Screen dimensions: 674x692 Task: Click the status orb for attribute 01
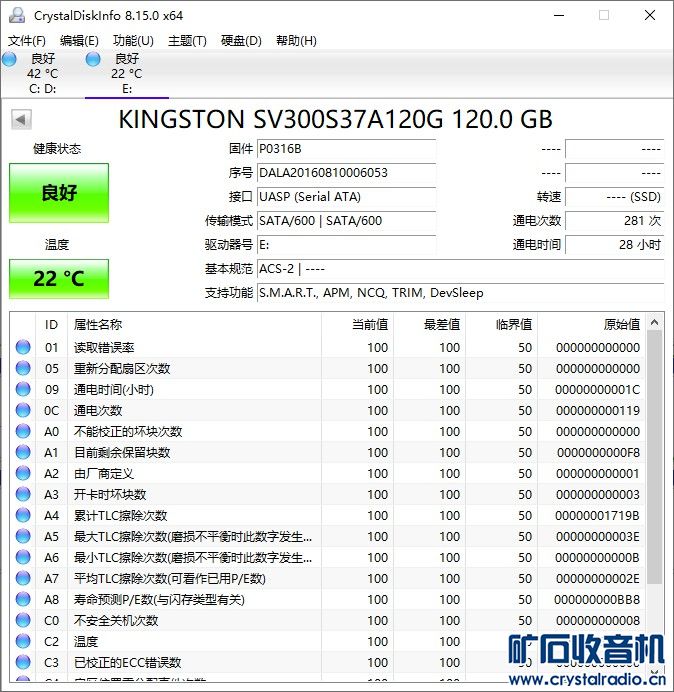[x=23, y=347]
